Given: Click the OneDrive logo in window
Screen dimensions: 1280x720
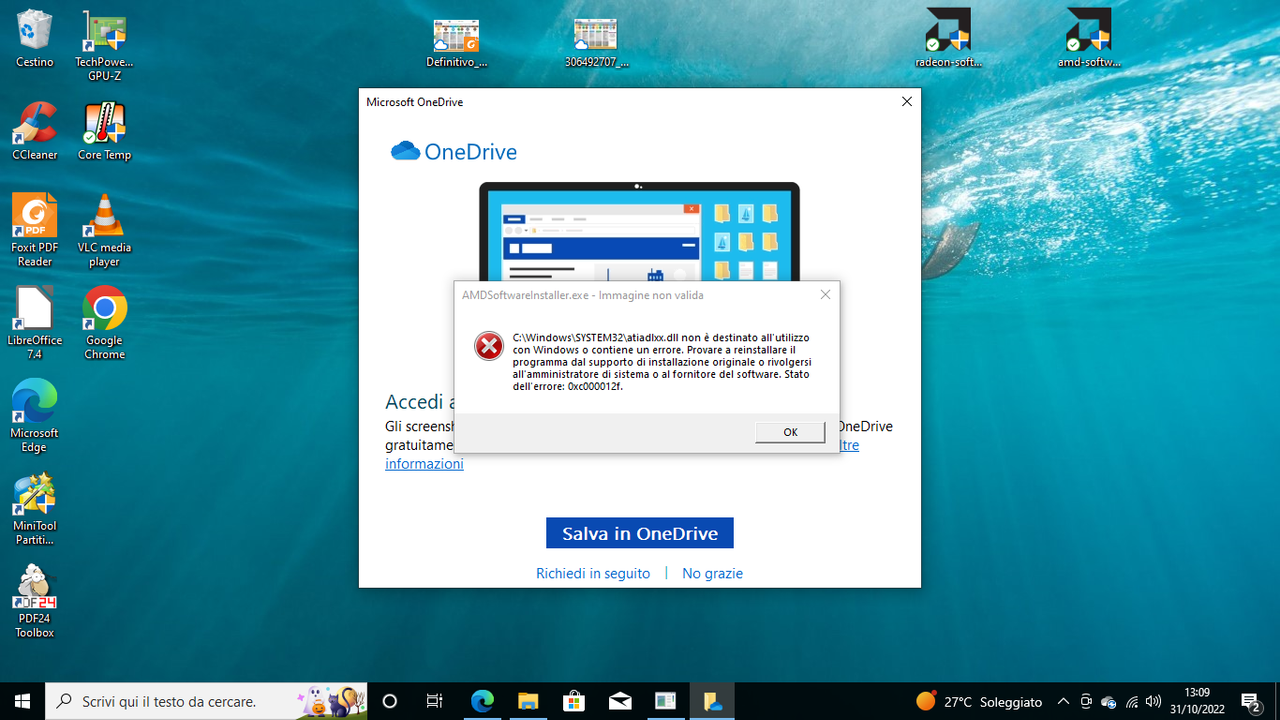Looking at the screenshot, I should [454, 152].
